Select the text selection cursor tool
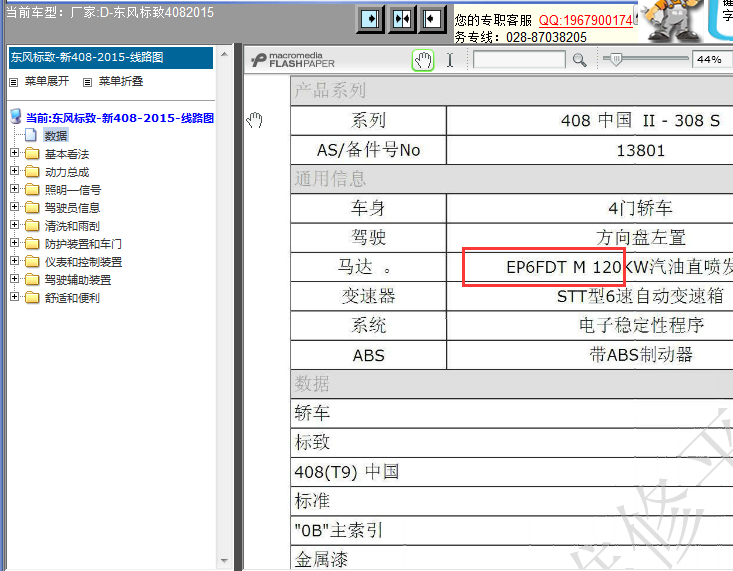Screen dimensions: 733x571 click(x=450, y=60)
